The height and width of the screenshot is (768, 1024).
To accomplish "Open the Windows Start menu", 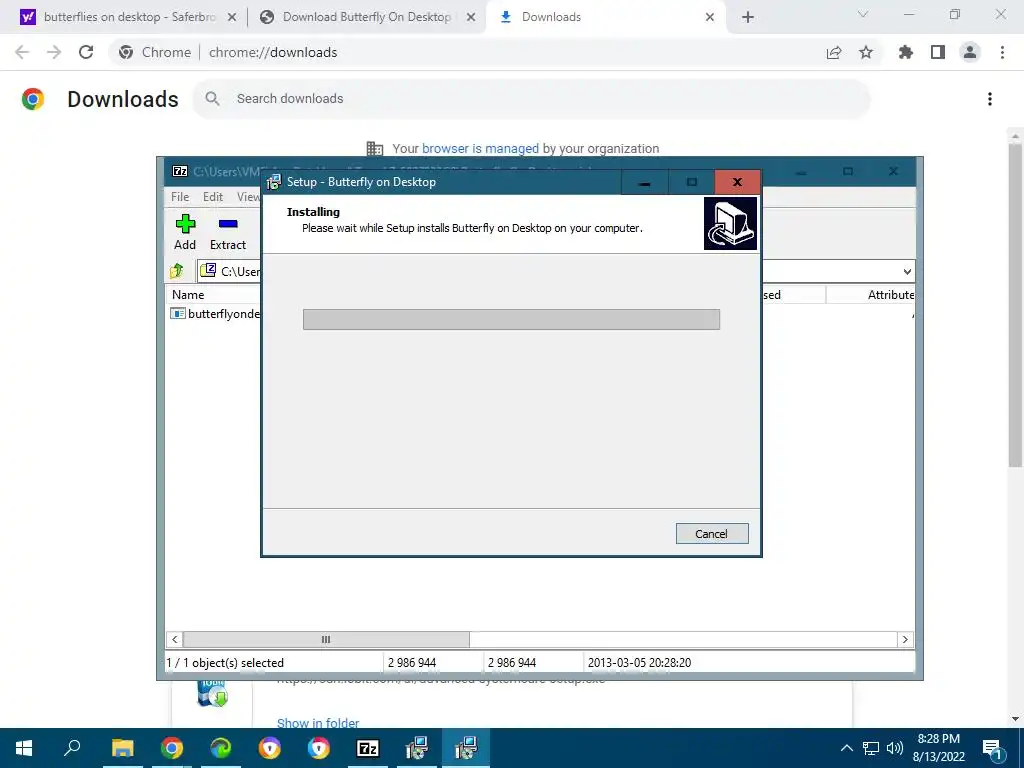I will tap(24, 748).
